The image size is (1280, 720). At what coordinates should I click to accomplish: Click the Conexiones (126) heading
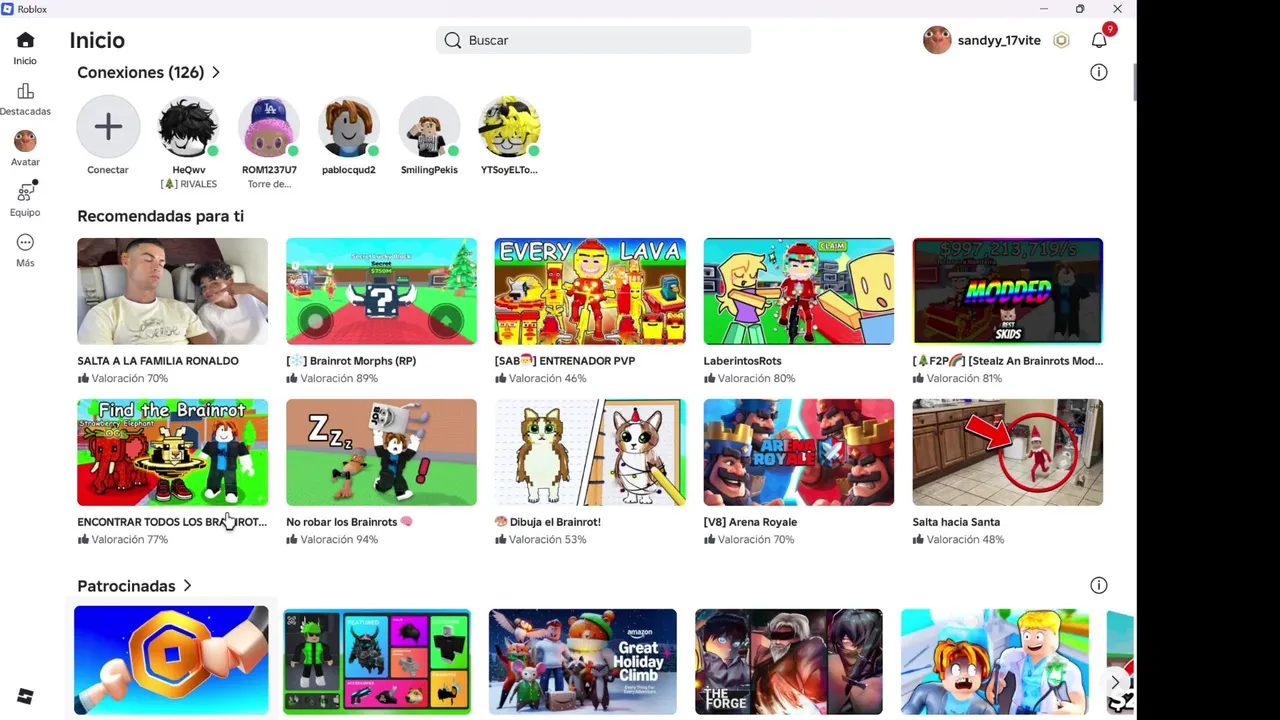tap(140, 72)
